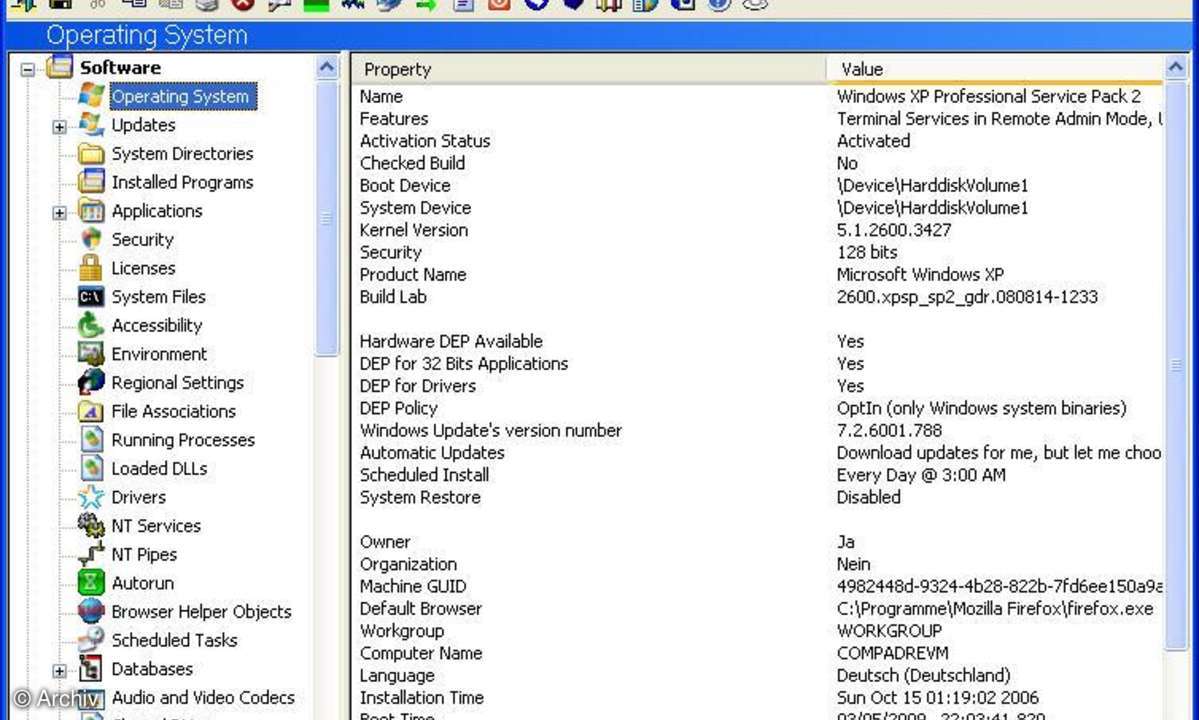Viewport: 1199px width, 720px height.
Task: Select the Boot Device property row
Action: [x=757, y=185]
